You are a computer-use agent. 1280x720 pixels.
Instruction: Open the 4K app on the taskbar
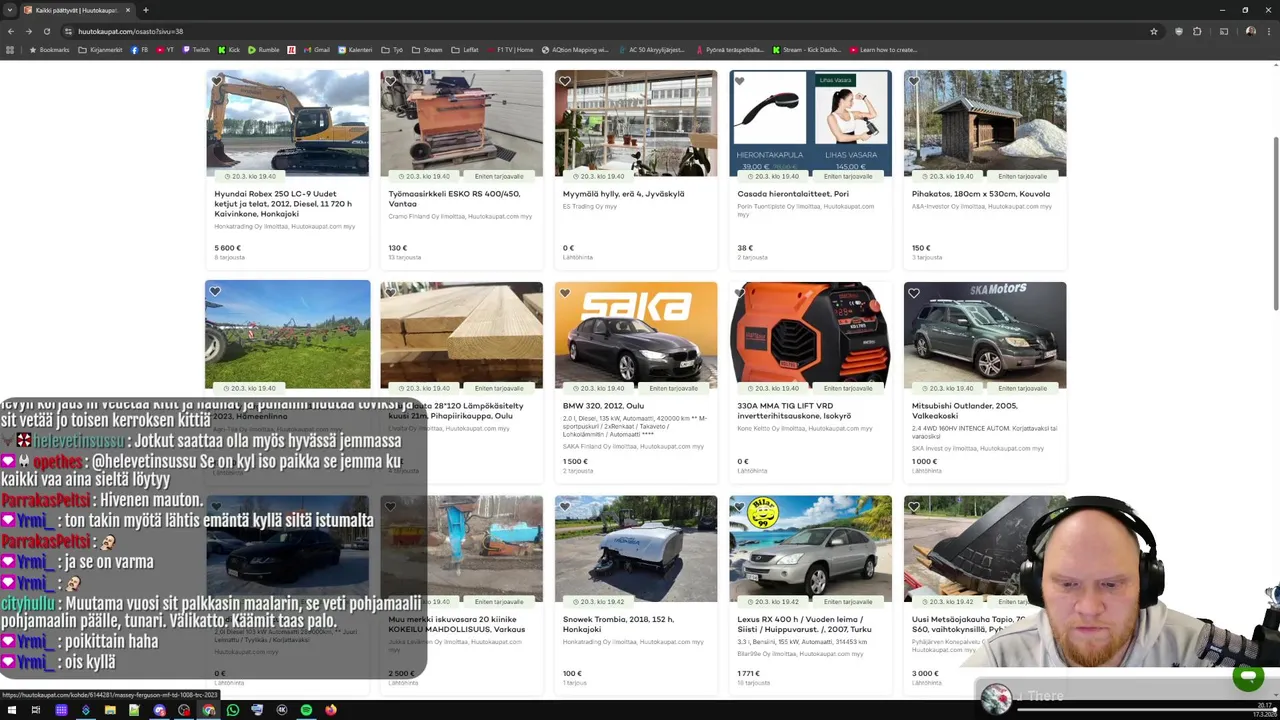282,710
